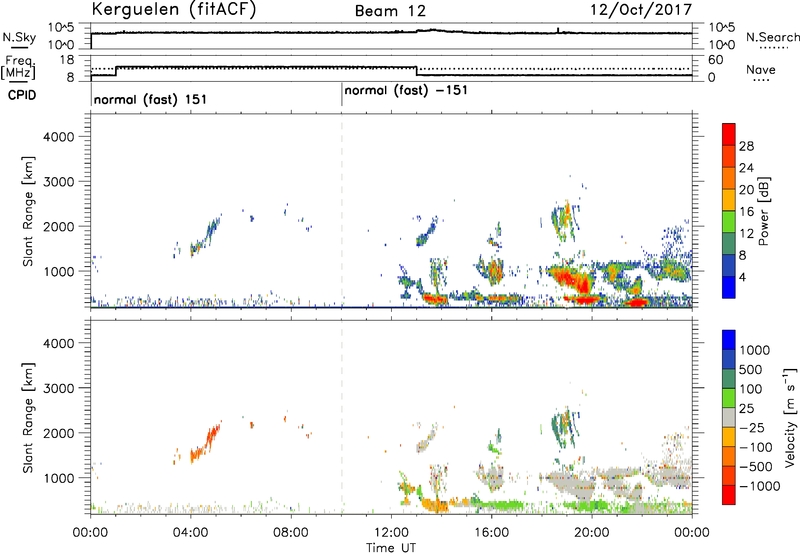Click the '3000' tick of the velocity panel
The height and width of the screenshot is (554, 800).
coord(59,388)
